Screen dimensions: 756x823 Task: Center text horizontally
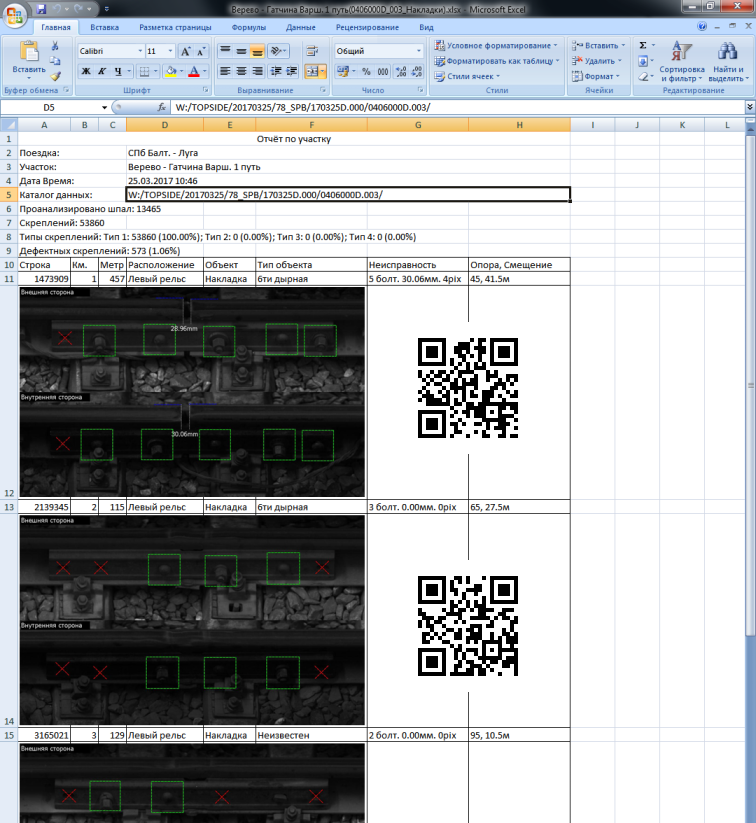[242, 71]
